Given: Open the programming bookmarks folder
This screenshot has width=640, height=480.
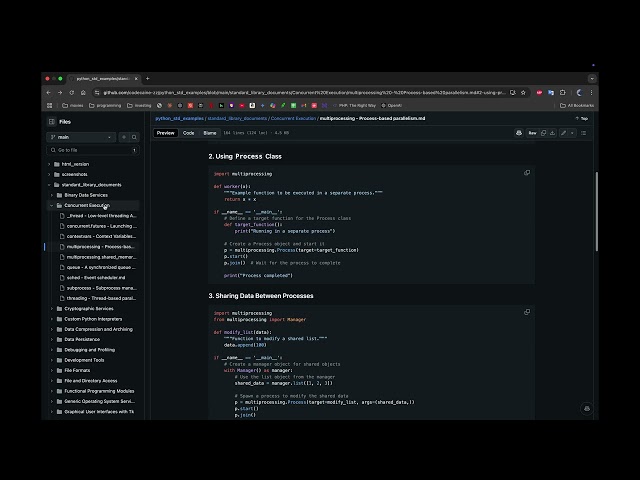Looking at the screenshot, I should [105, 105].
